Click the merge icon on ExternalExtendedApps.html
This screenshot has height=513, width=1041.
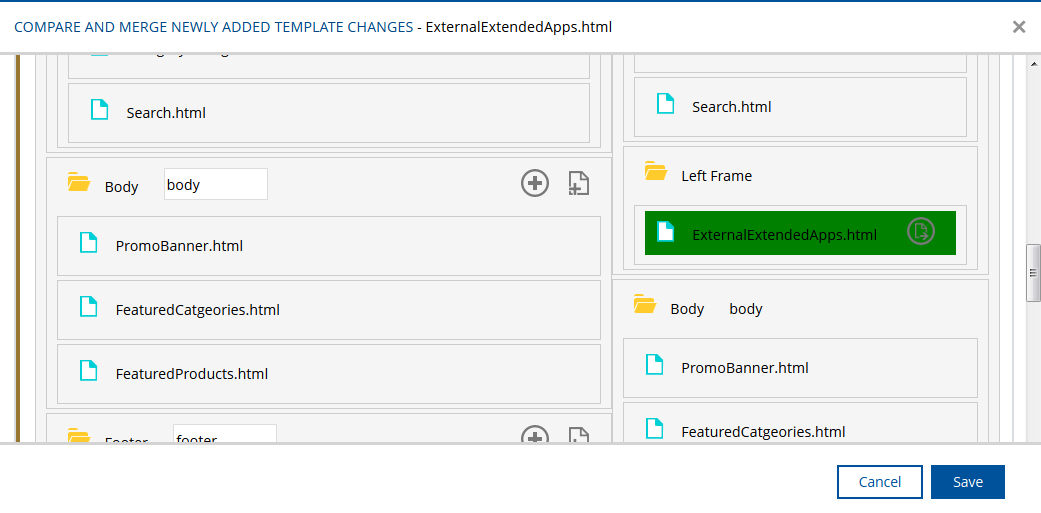(920, 232)
